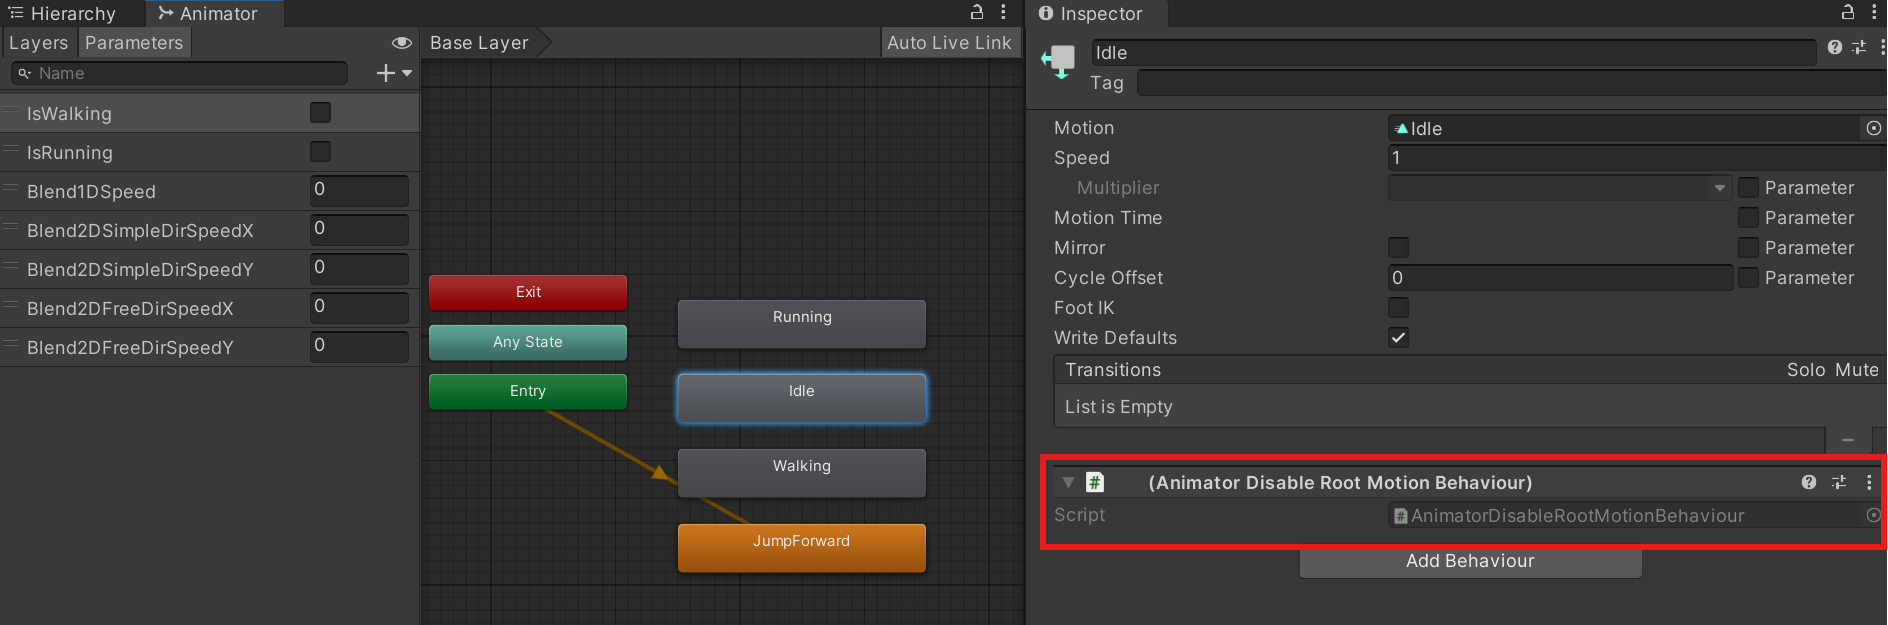Open the Idle state preset settings icon

(1859, 47)
